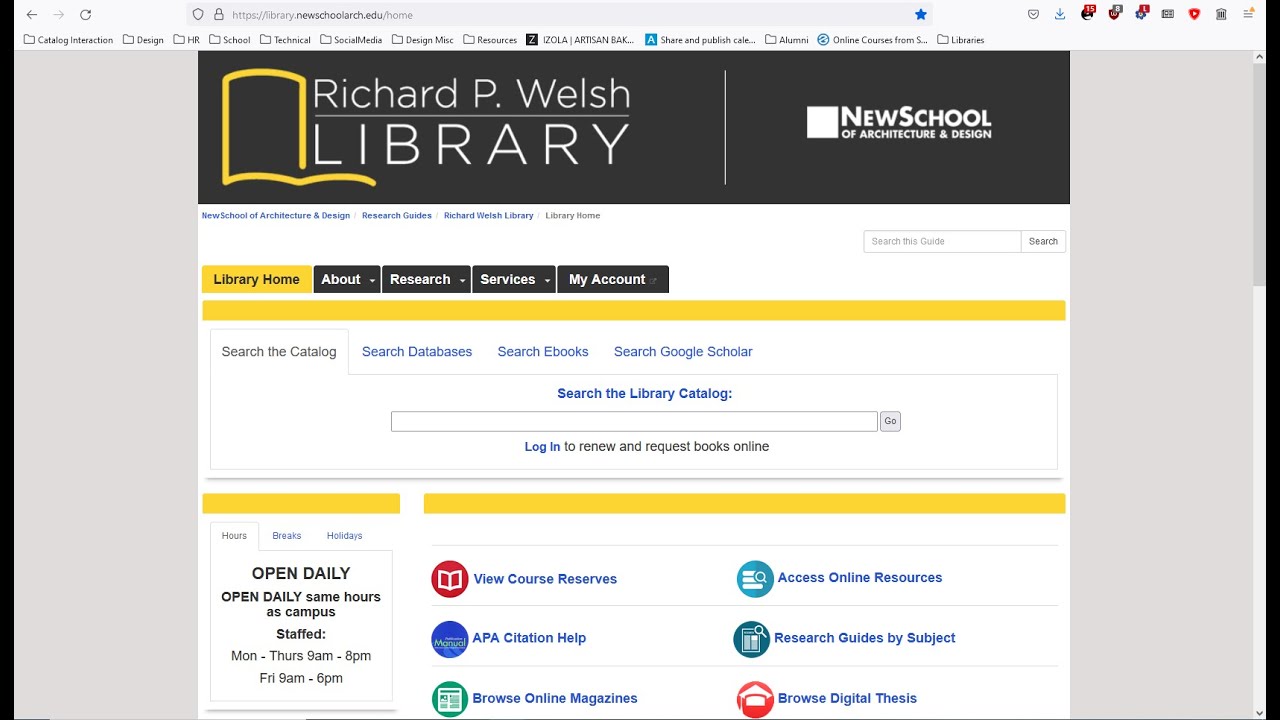Open the Pocket save icon
The width and height of the screenshot is (1280, 720).
[1034, 14]
